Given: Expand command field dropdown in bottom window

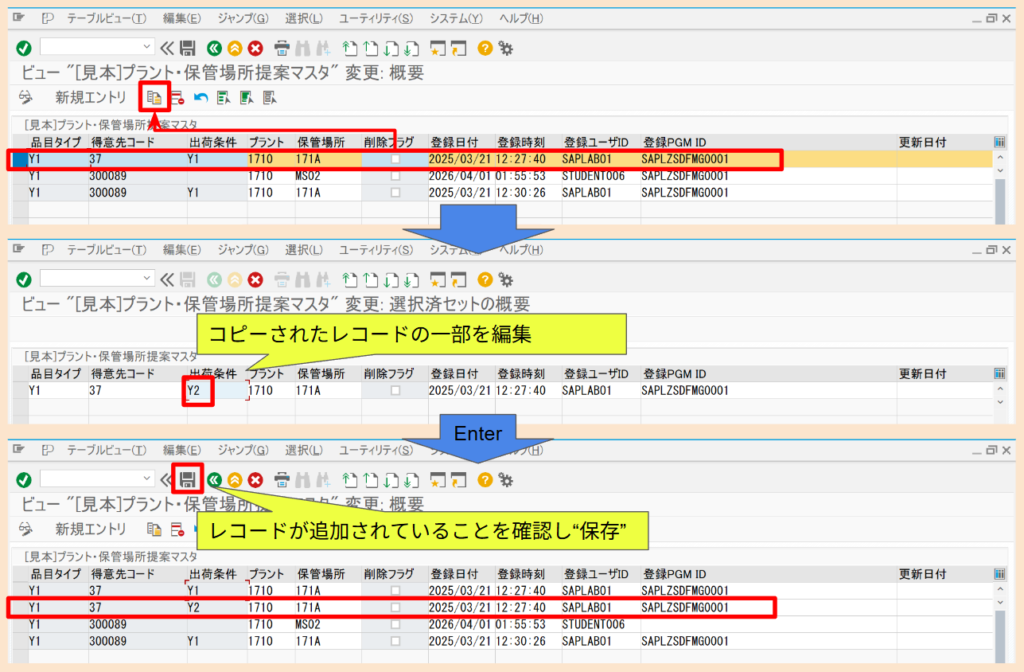Looking at the screenshot, I should (x=148, y=480).
